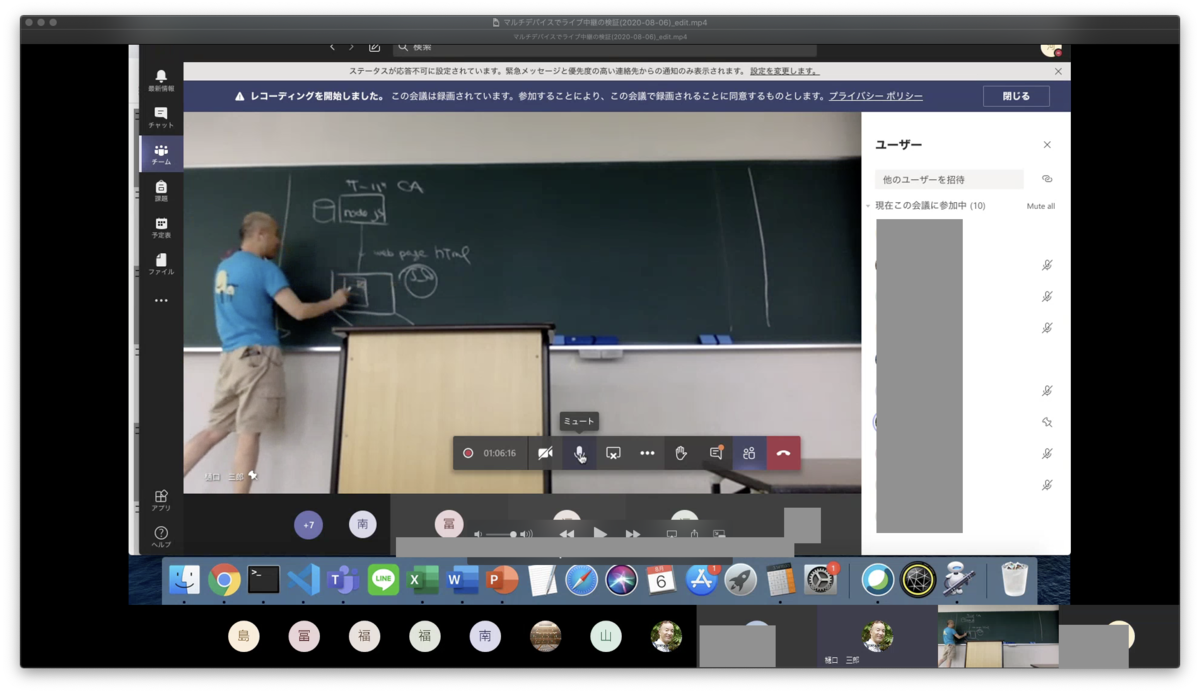Open the share screen tray
This screenshot has width=1200, height=693.
[613, 453]
